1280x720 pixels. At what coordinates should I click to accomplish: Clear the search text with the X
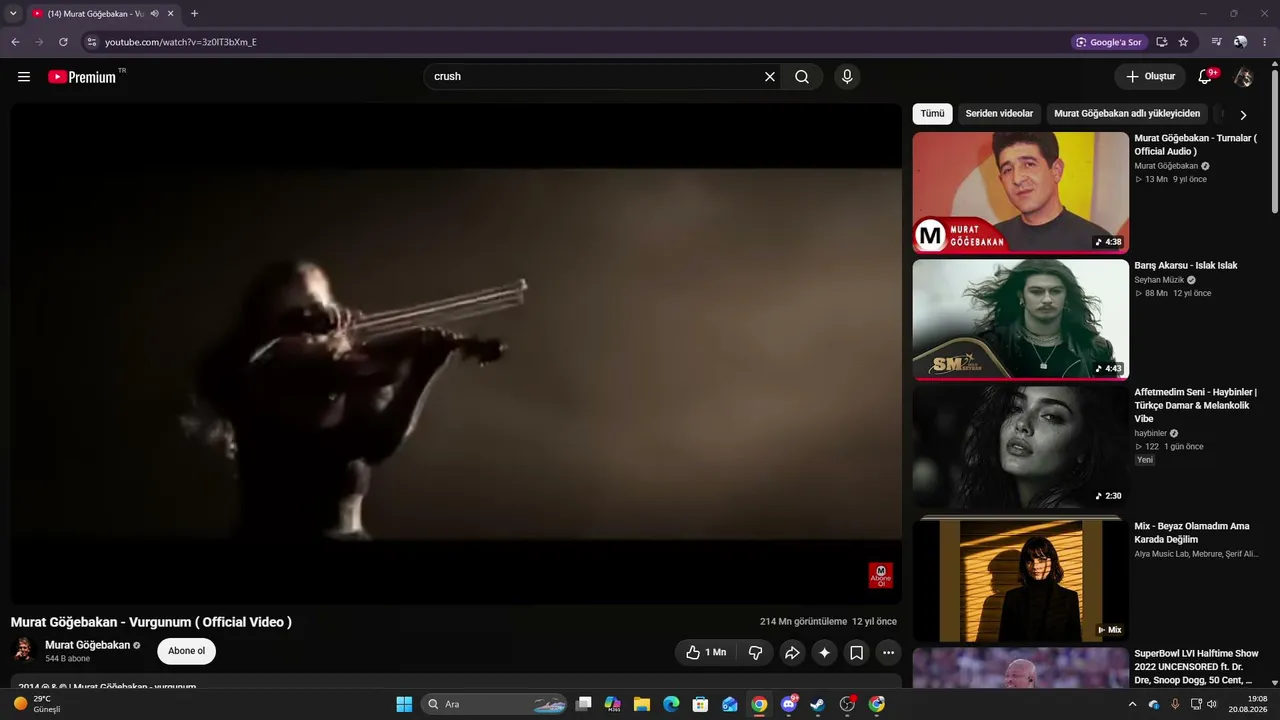click(x=770, y=77)
